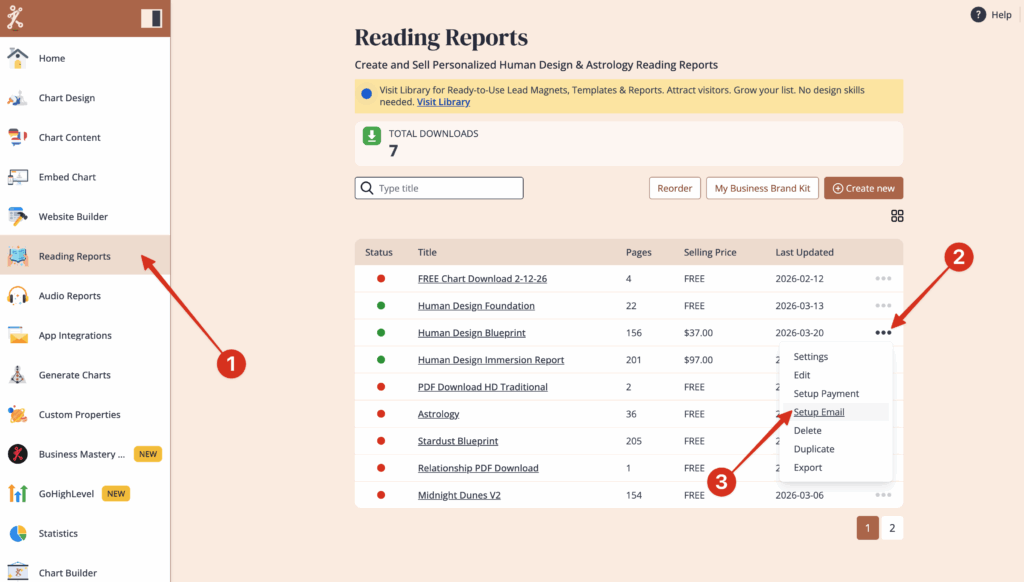Click the Create new button
1024x582 pixels.
(x=863, y=188)
